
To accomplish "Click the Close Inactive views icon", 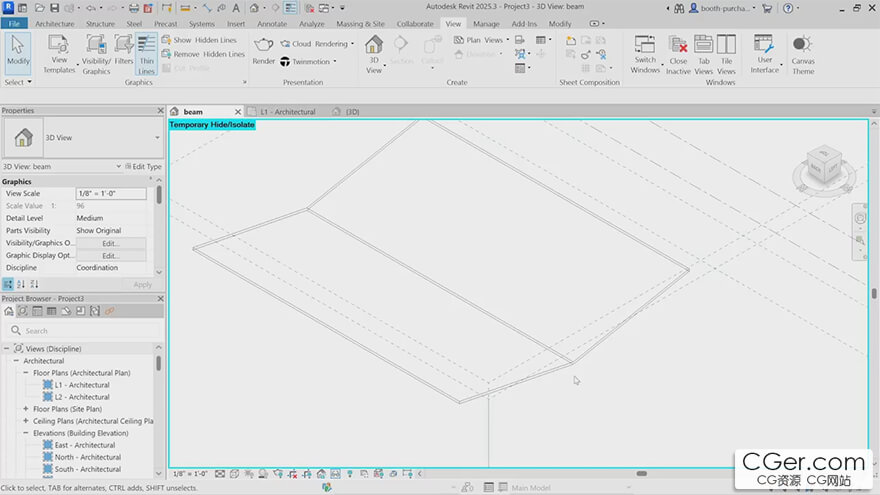I will pos(678,54).
